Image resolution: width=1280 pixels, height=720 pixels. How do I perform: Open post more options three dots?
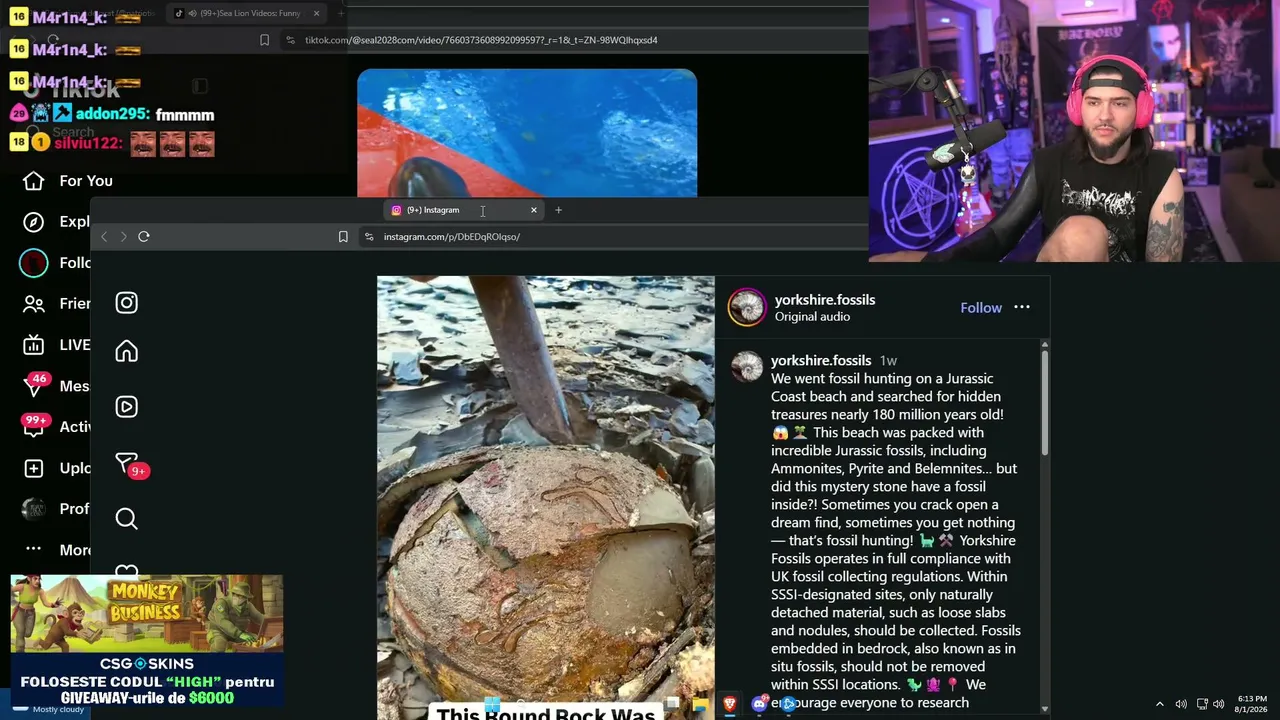click(x=1022, y=308)
